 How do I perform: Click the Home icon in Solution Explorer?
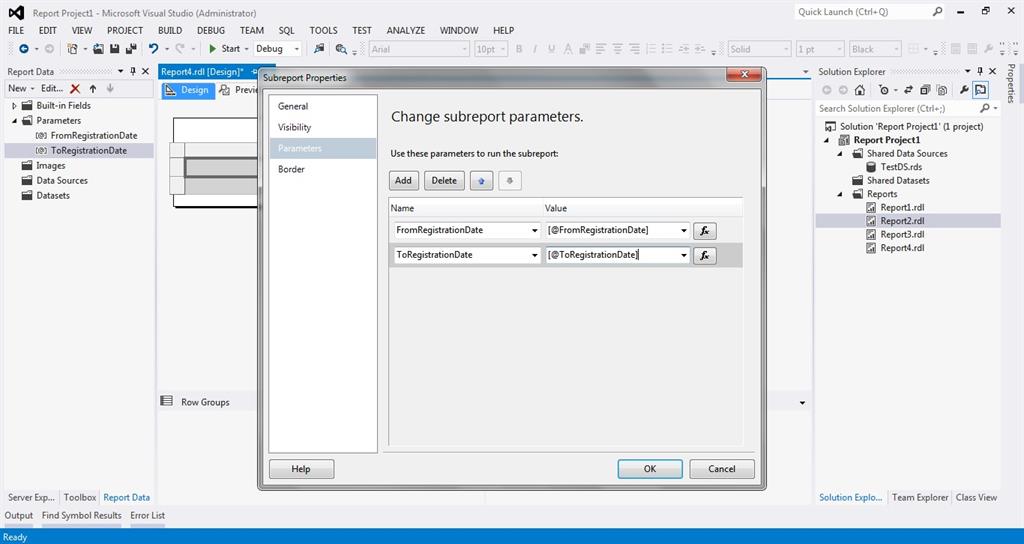tap(859, 90)
